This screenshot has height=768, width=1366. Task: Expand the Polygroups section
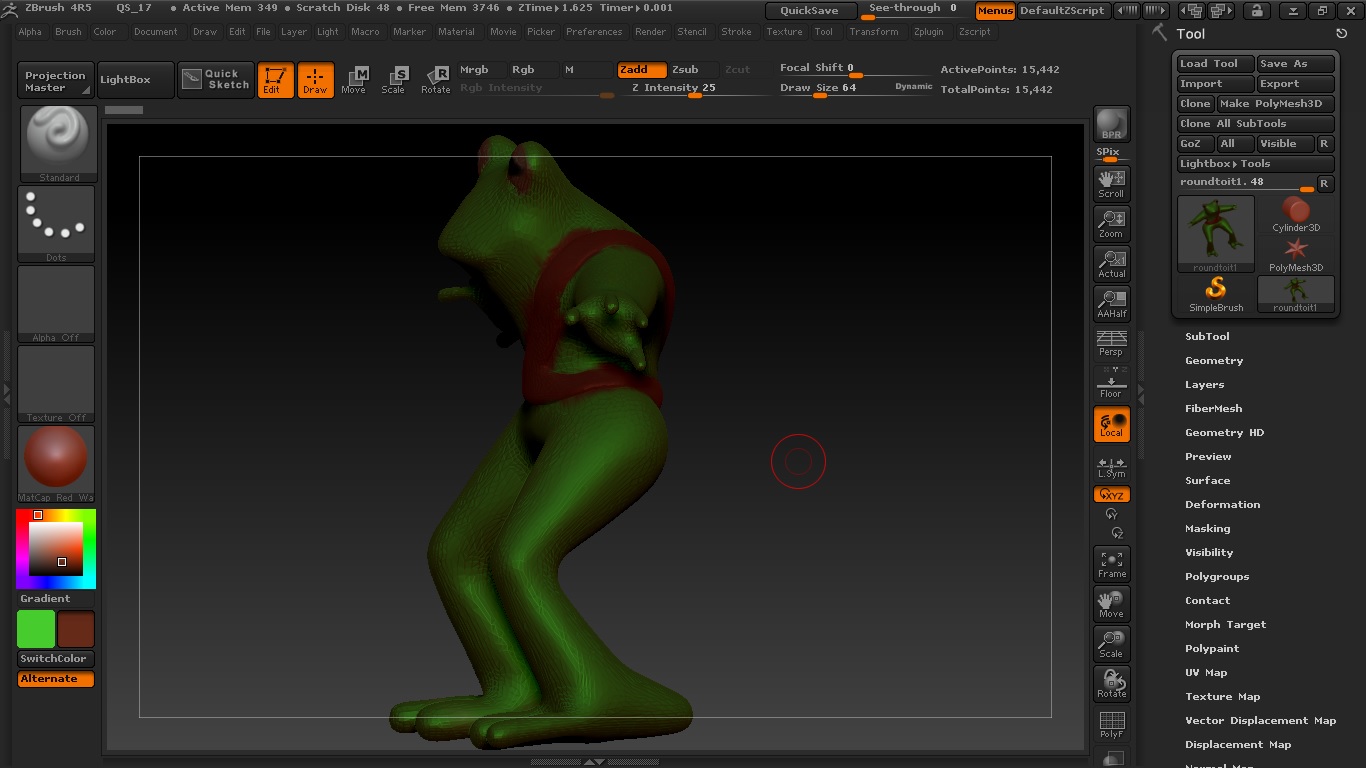coord(1217,577)
